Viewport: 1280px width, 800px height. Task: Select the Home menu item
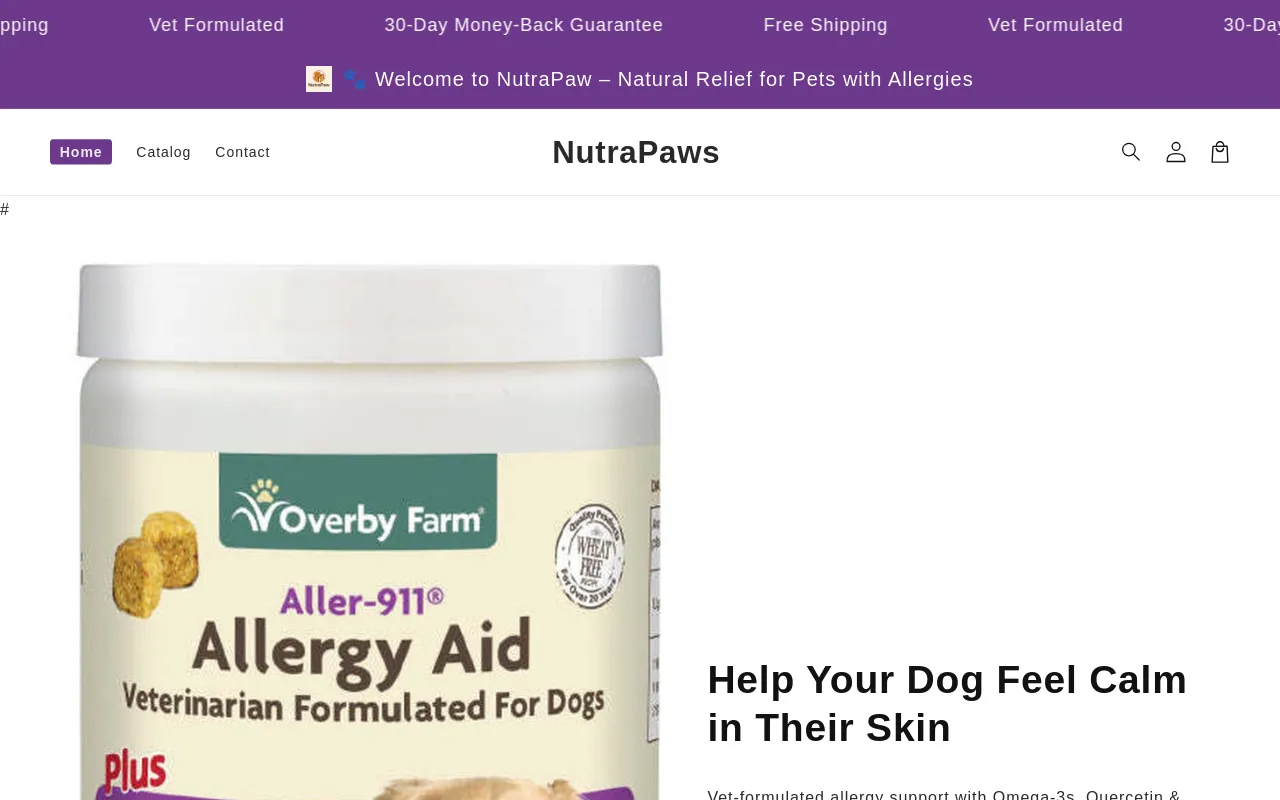pos(81,152)
